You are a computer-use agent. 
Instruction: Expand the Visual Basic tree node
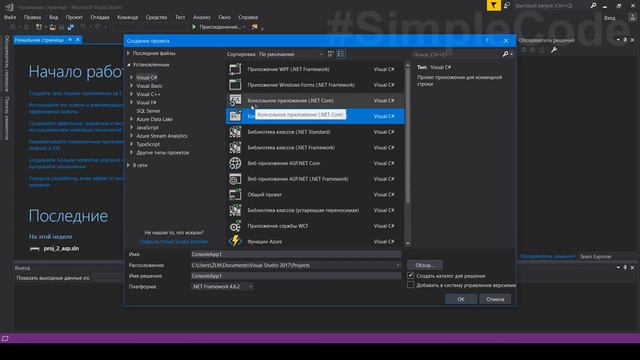pyautogui.click(x=131, y=86)
